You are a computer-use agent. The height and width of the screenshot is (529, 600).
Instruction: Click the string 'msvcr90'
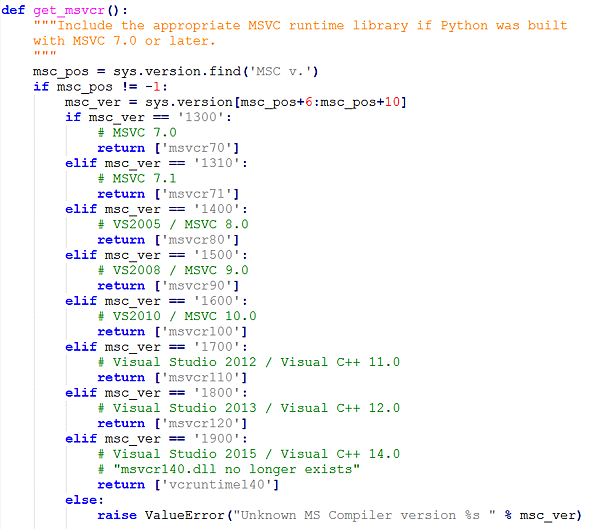(x=197, y=286)
